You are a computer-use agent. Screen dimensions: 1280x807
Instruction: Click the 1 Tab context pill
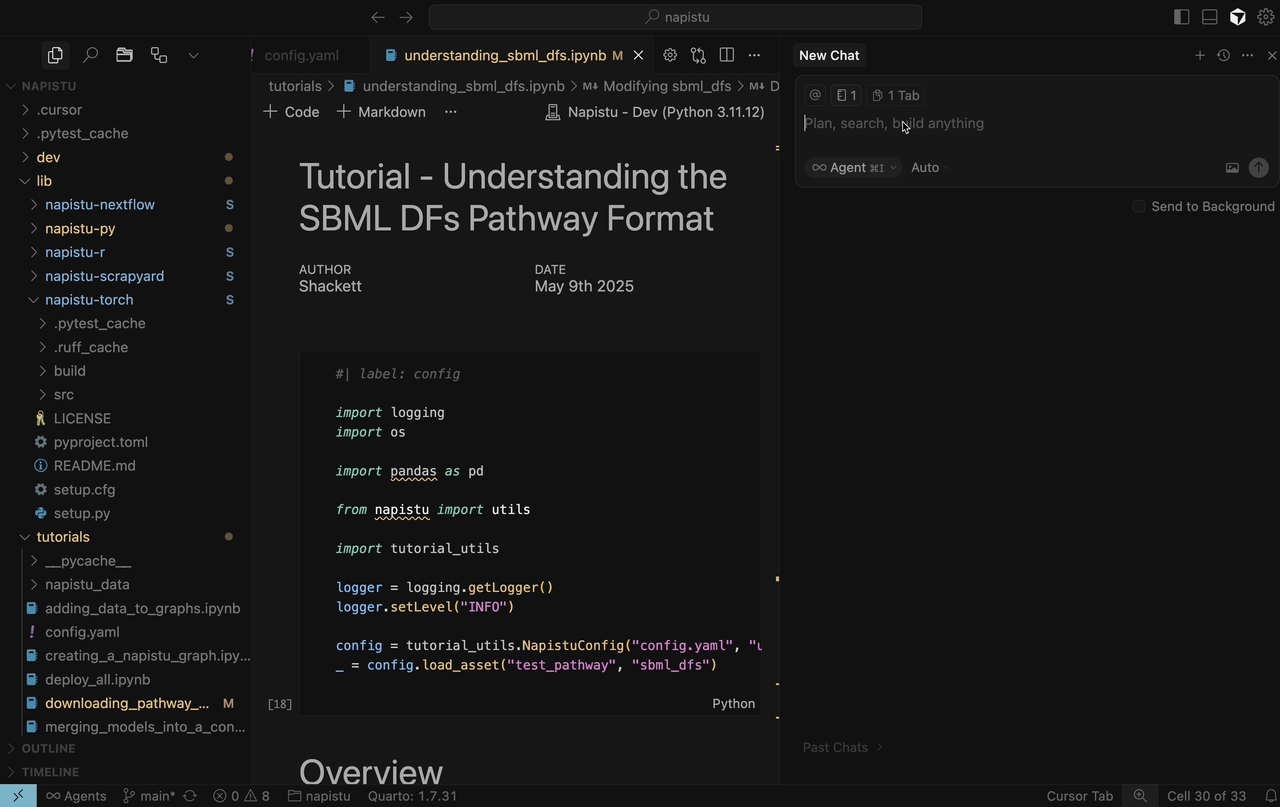[x=895, y=95]
